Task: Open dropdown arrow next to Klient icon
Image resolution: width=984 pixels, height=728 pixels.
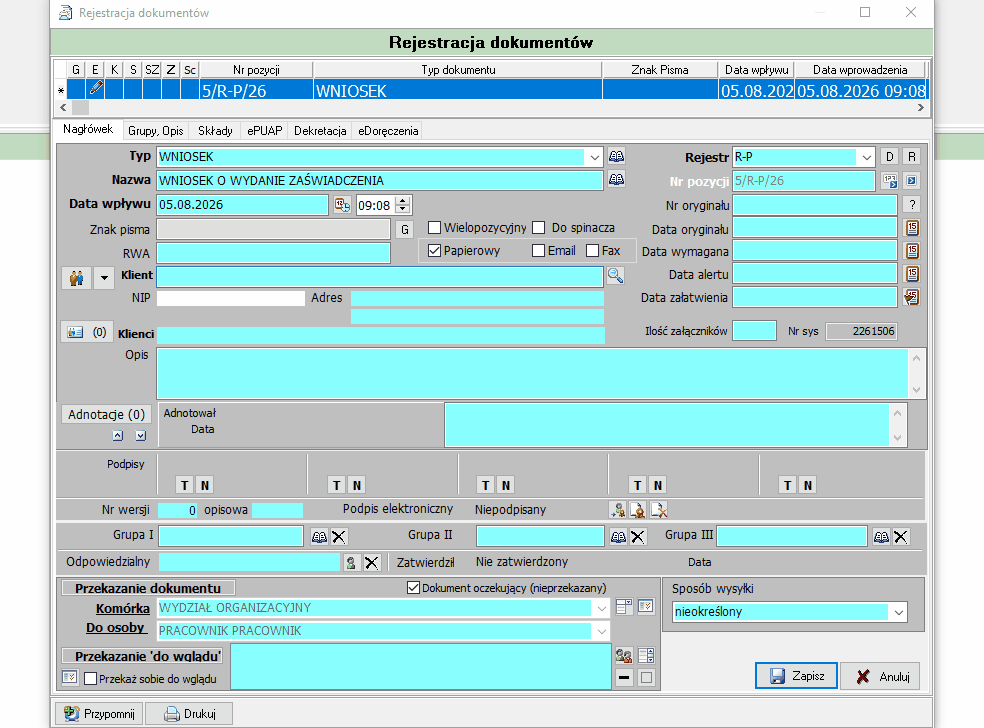Action: (104, 277)
